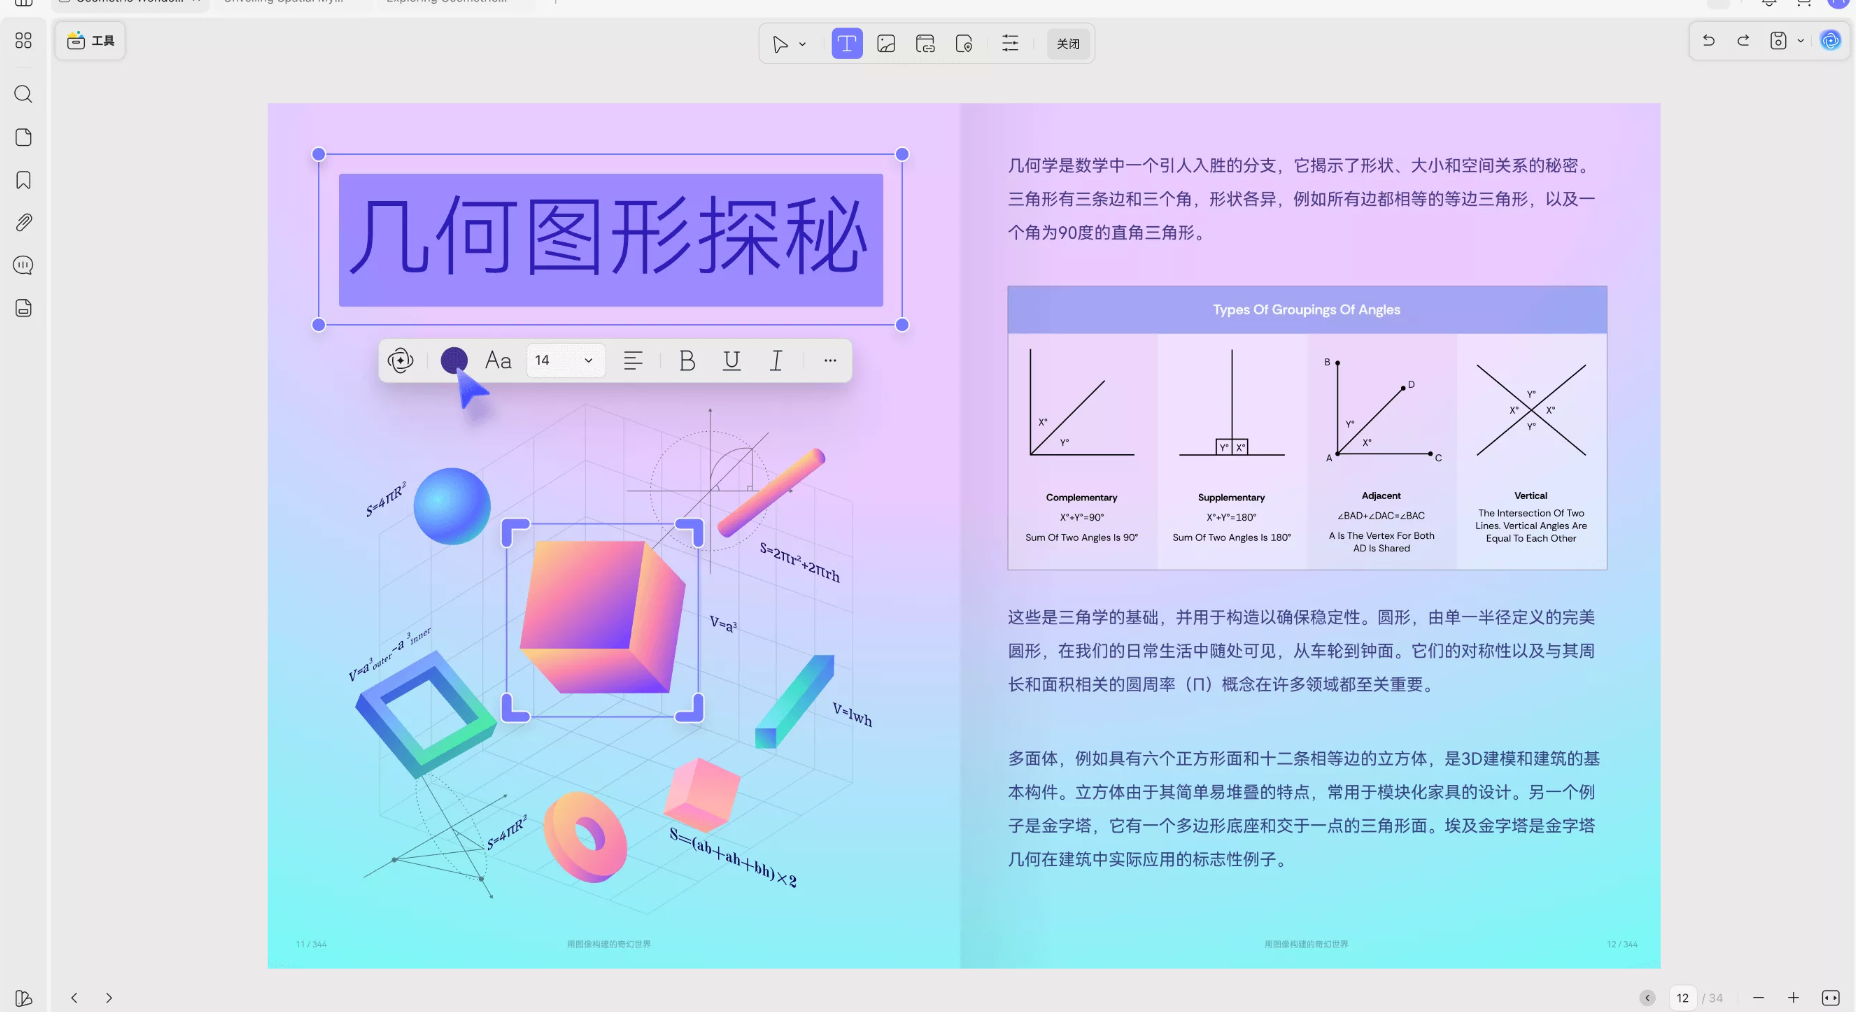Screen dimensions: 1856x1012
Task: Open the AI assistant in the top-right corner
Action: [x=1830, y=41]
